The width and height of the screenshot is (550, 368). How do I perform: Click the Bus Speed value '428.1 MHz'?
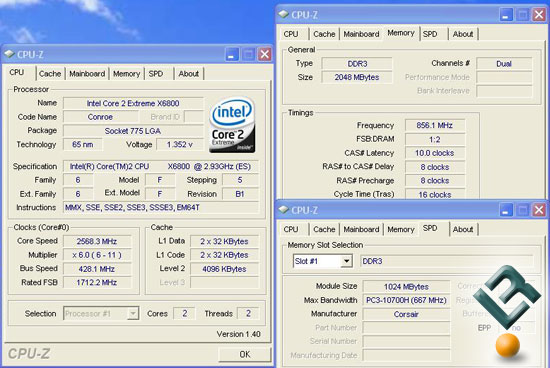click(97, 269)
